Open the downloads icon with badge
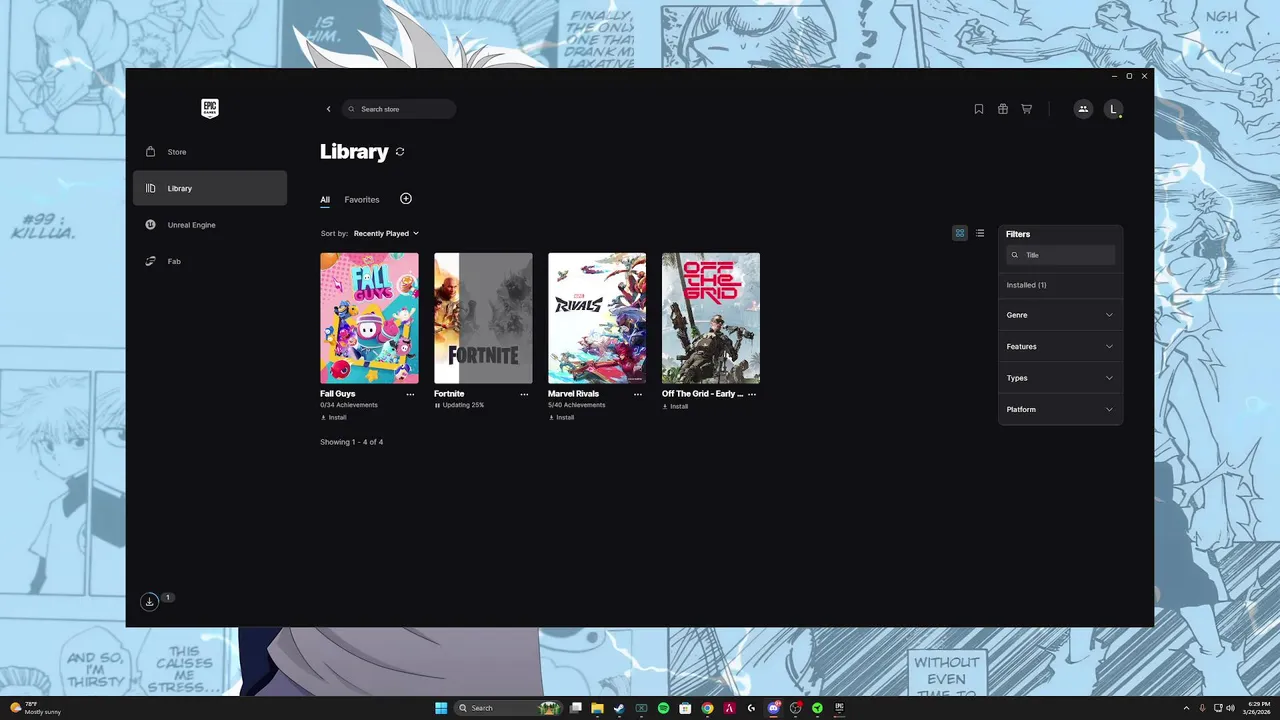Image resolution: width=1280 pixels, height=720 pixels. (150, 601)
